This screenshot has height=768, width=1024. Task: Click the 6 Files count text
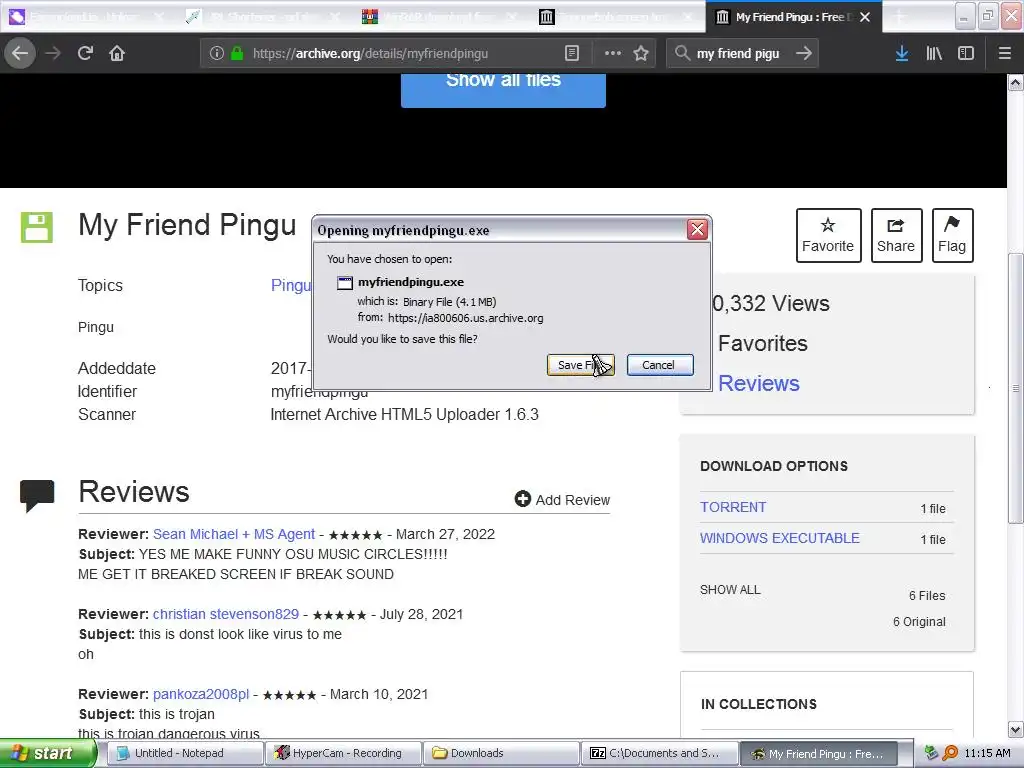(x=927, y=596)
